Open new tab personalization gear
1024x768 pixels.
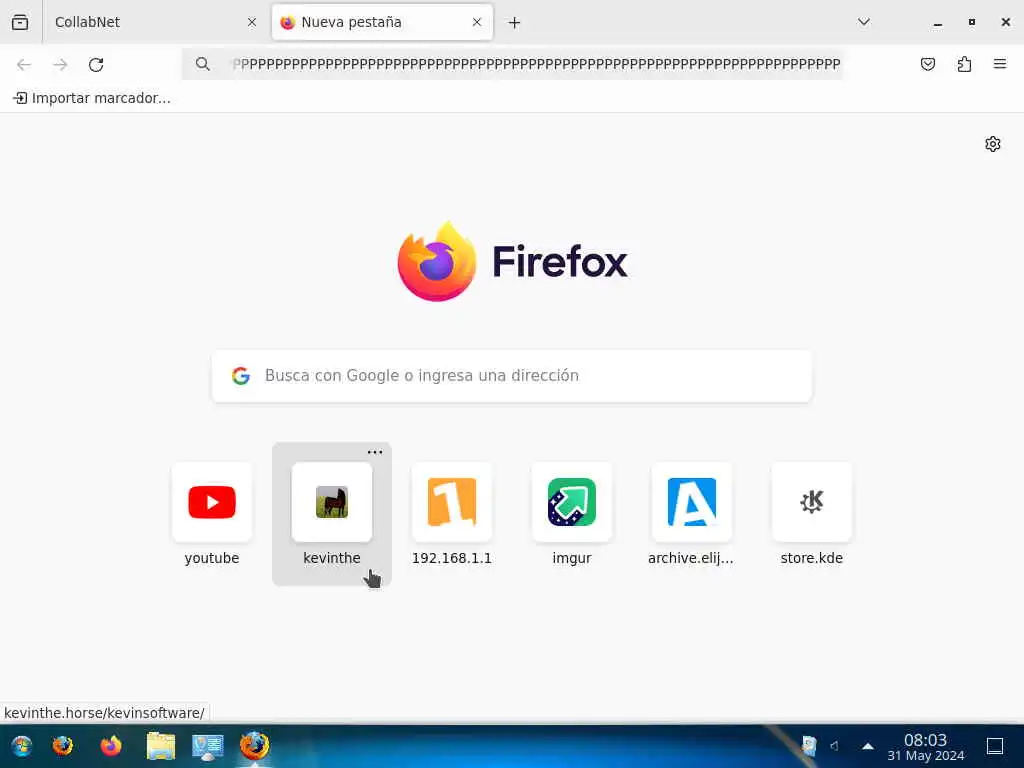tap(993, 144)
